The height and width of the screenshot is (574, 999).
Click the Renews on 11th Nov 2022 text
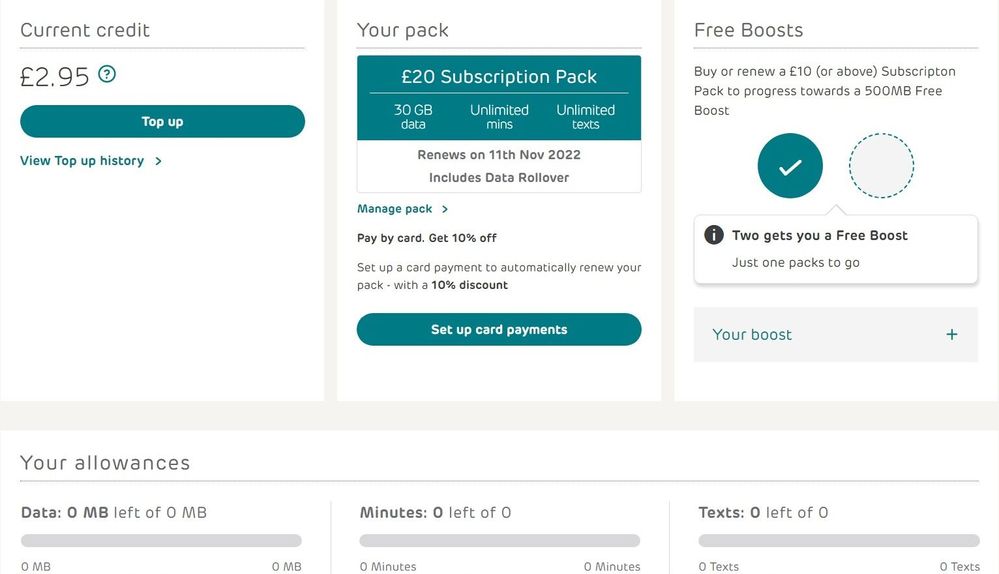click(499, 155)
